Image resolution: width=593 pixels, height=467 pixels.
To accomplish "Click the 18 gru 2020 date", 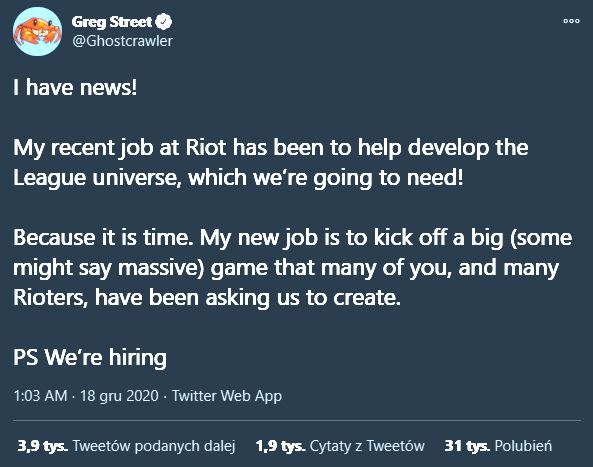I will (x=119, y=396).
